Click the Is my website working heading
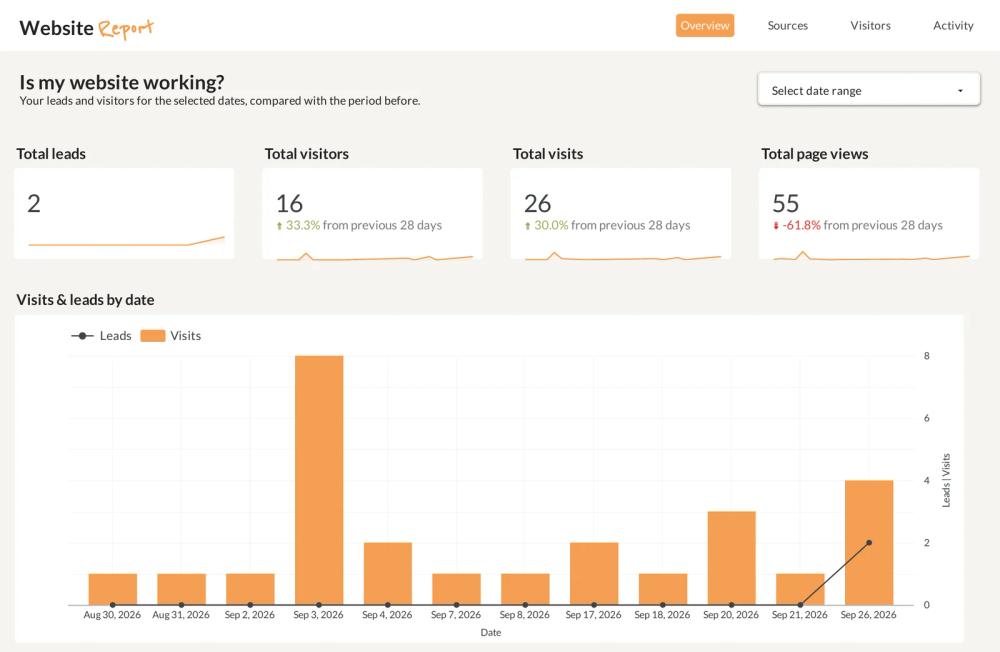Viewport: 1000px width, 652px height. [122, 82]
